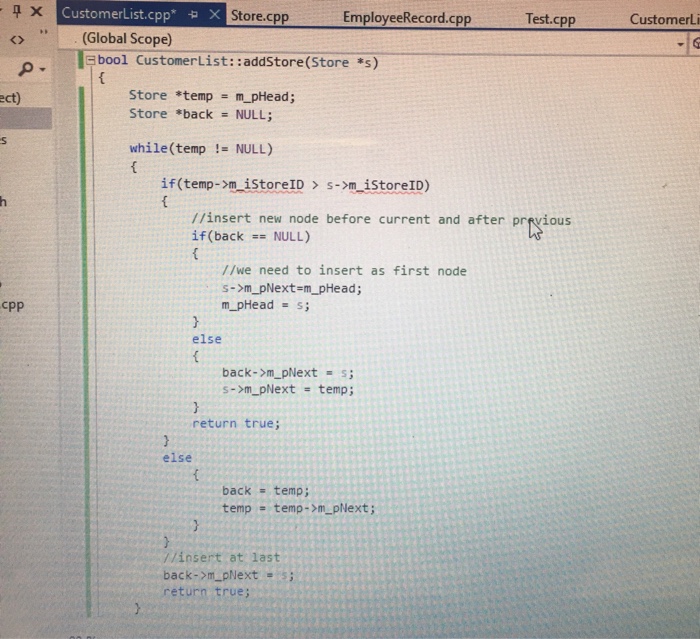Click the code view angle brackets icon

[17, 40]
